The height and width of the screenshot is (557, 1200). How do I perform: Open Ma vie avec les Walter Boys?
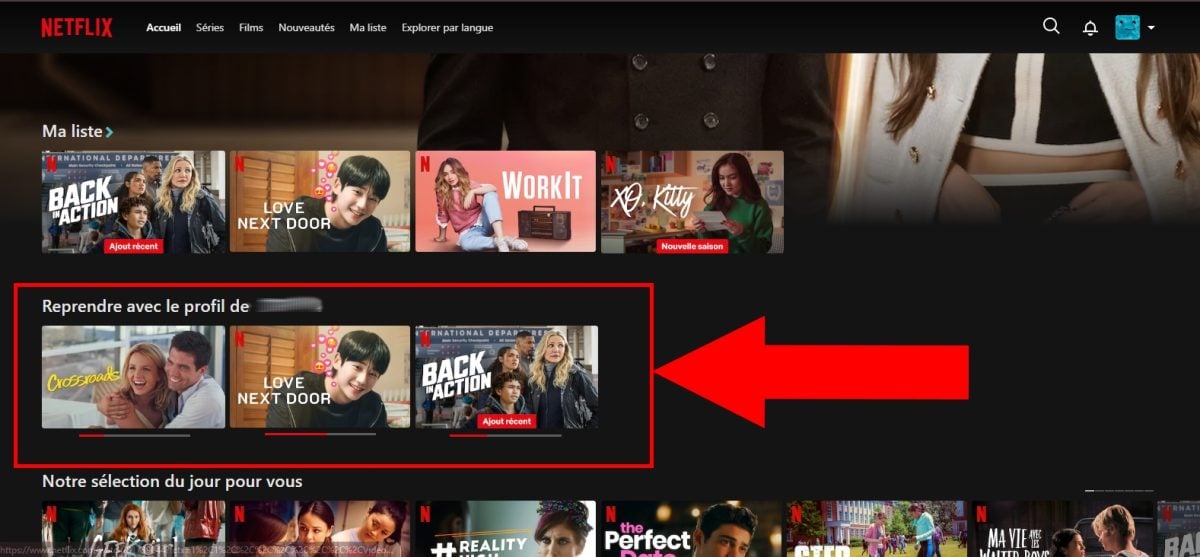coord(1062,529)
